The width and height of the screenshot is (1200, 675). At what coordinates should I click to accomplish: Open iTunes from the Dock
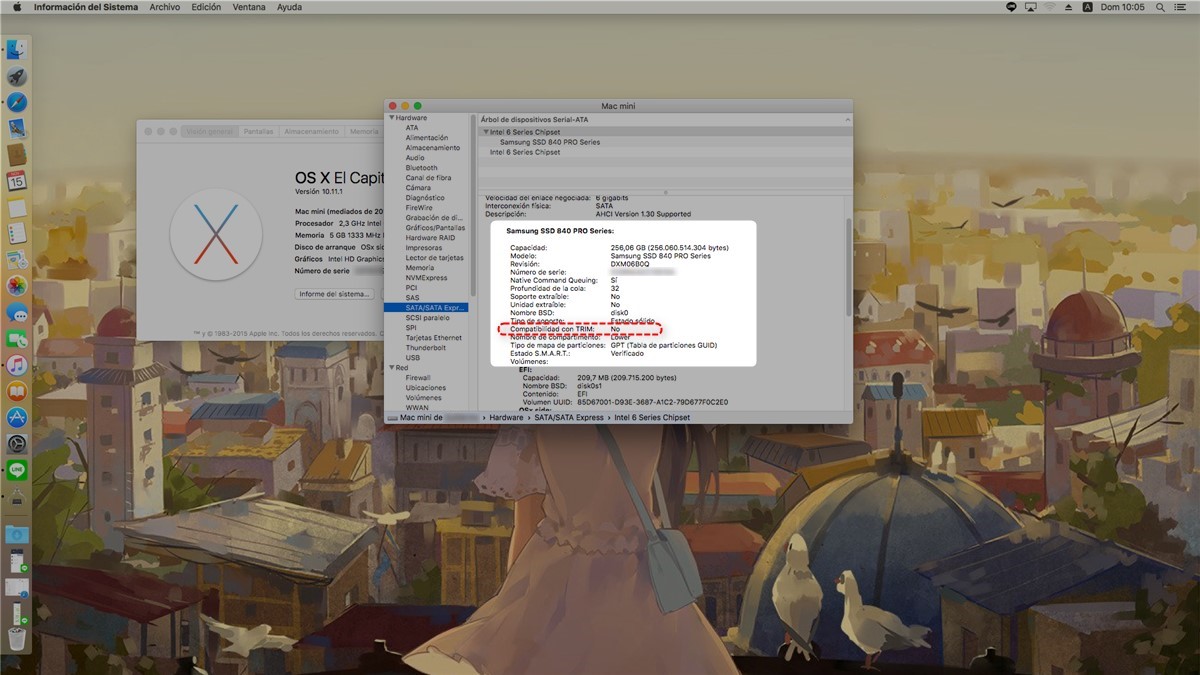tap(16, 365)
